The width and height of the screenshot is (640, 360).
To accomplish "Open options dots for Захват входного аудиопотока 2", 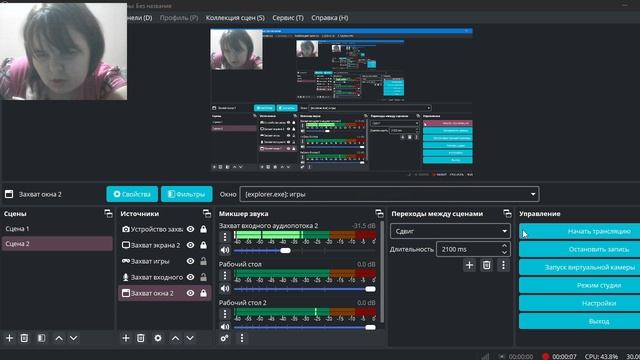I will [225, 237].
